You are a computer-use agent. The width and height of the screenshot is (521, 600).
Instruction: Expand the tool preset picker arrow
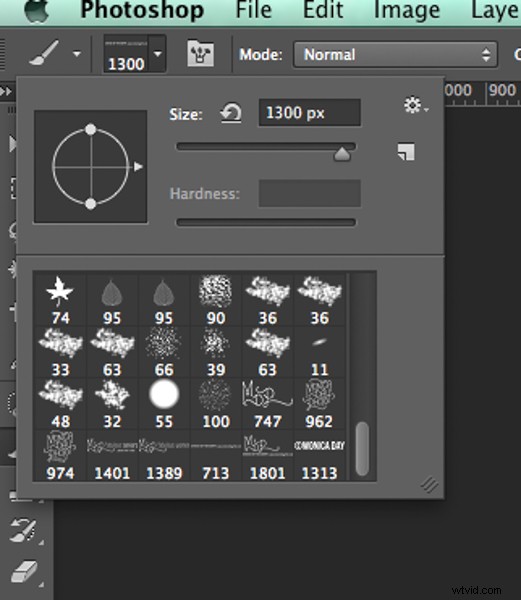[x=77, y=54]
